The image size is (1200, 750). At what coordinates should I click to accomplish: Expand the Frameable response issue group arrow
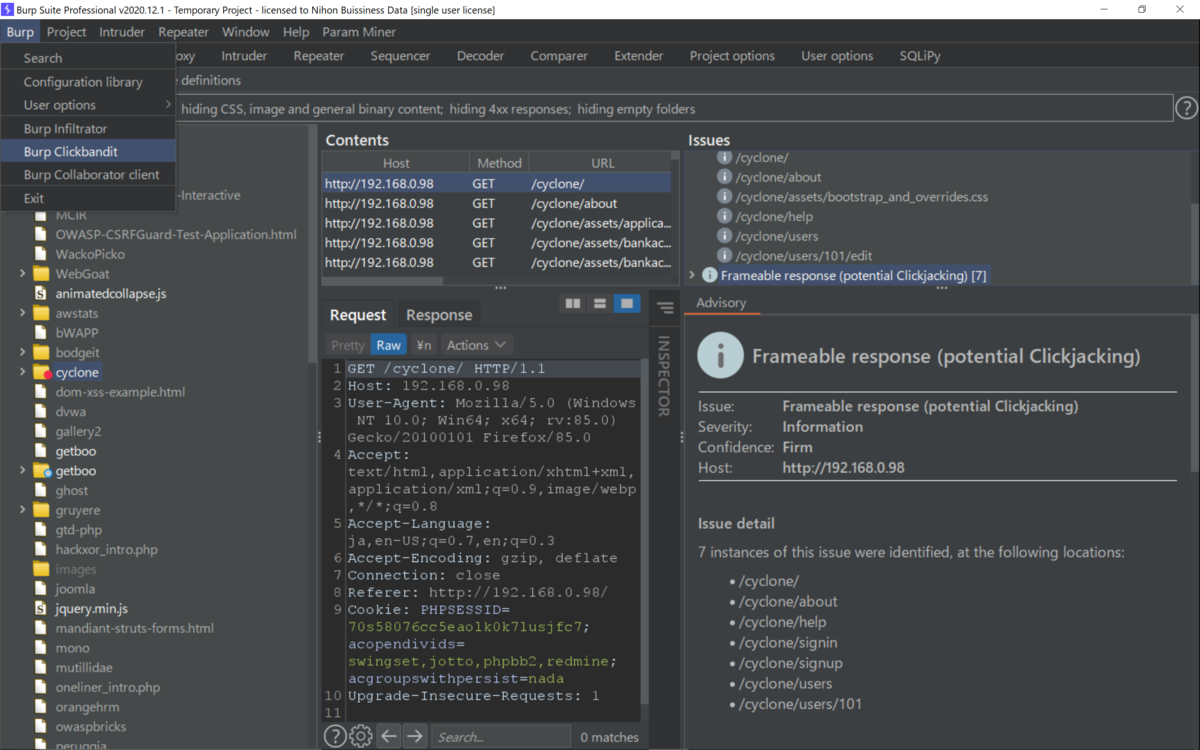pos(692,275)
